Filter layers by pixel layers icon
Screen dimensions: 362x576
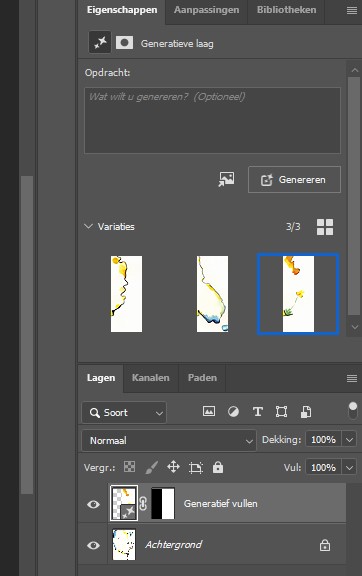click(x=209, y=412)
